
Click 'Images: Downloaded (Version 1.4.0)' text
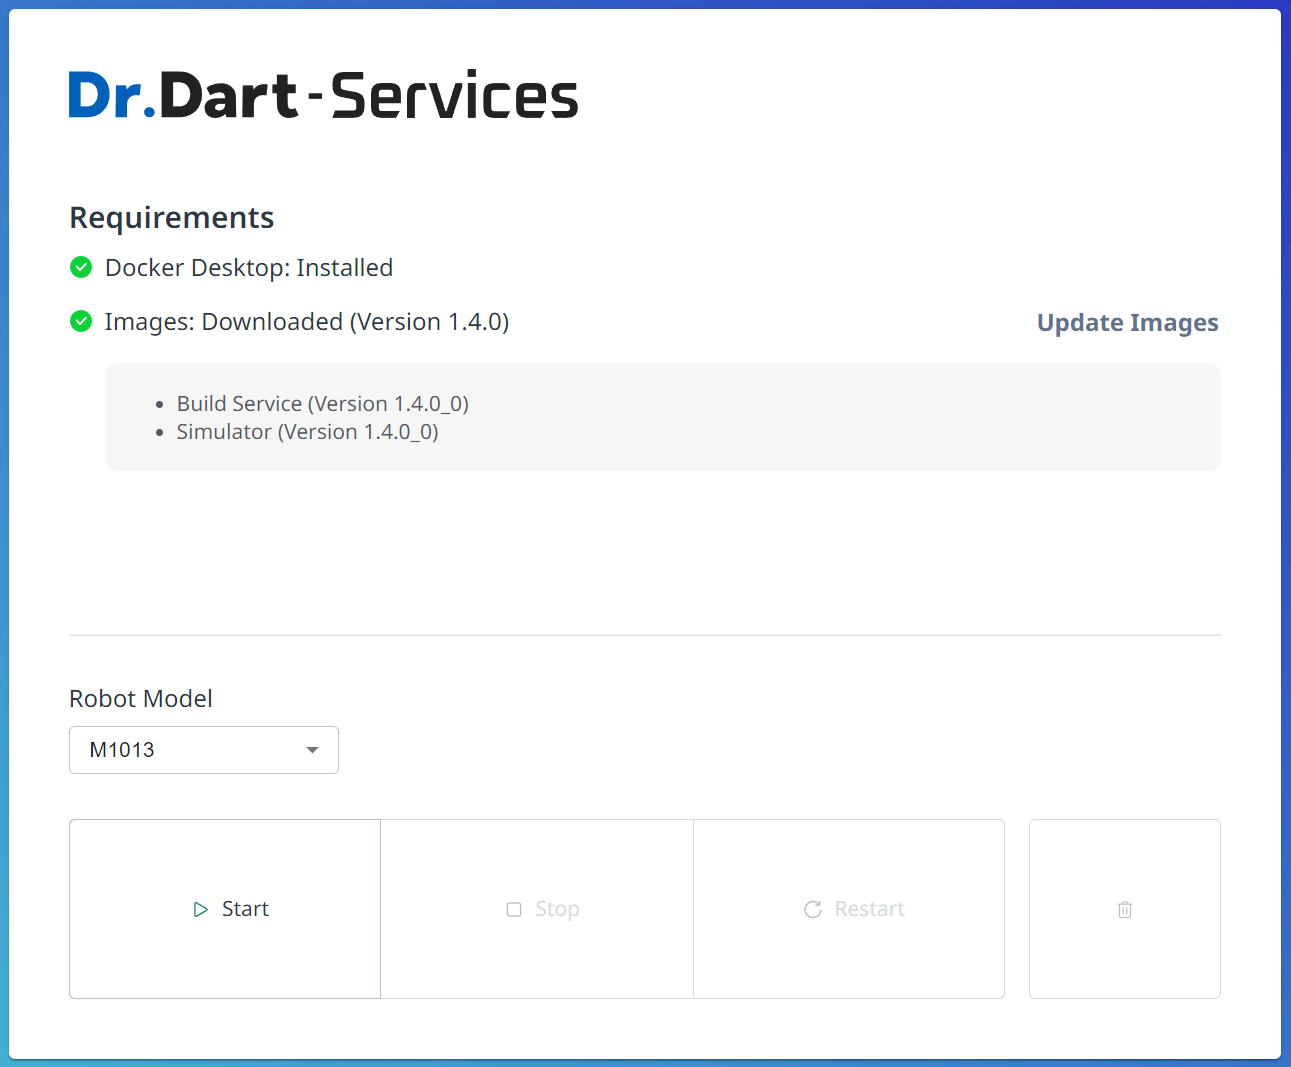(x=307, y=322)
